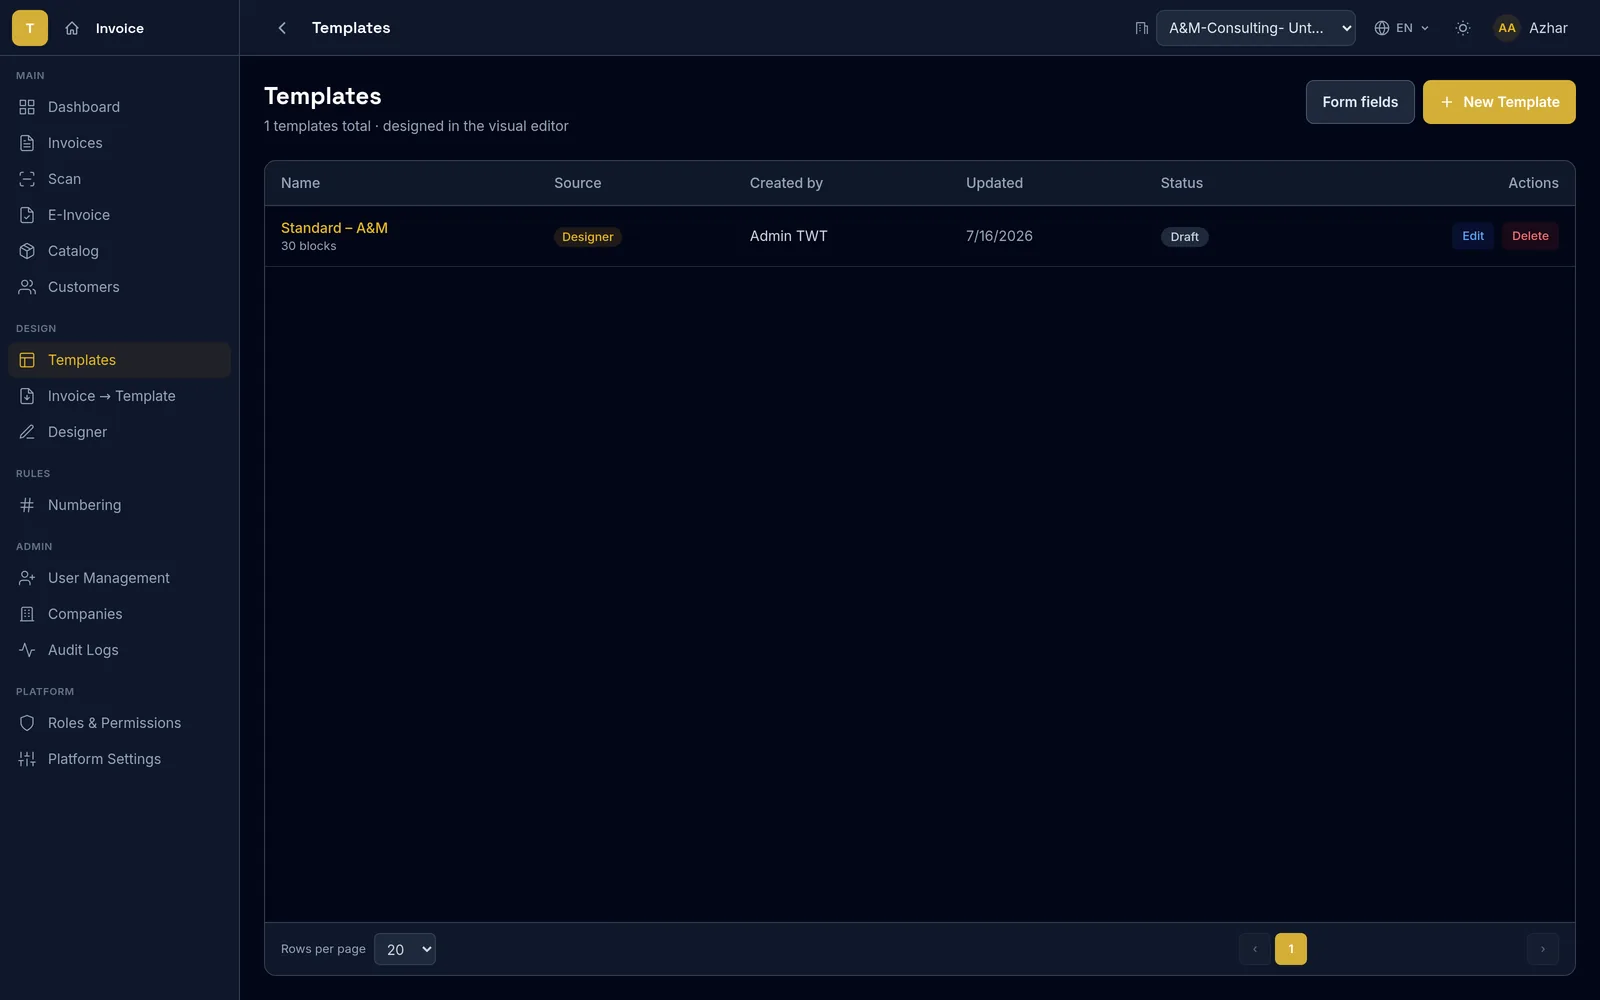Viewport: 1600px width, 1000px height.
Task: Click the Platform Settings sliders icon
Action: pos(27,759)
